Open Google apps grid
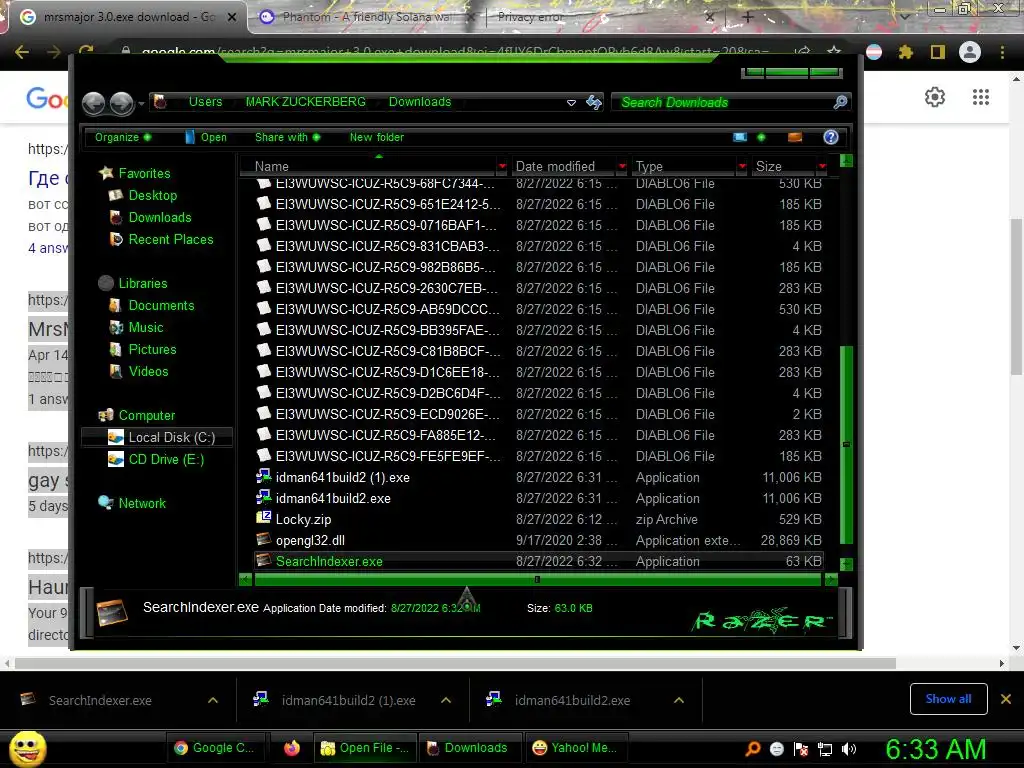This screenshot has height=768, width=1024. click(x=981, y=97)
